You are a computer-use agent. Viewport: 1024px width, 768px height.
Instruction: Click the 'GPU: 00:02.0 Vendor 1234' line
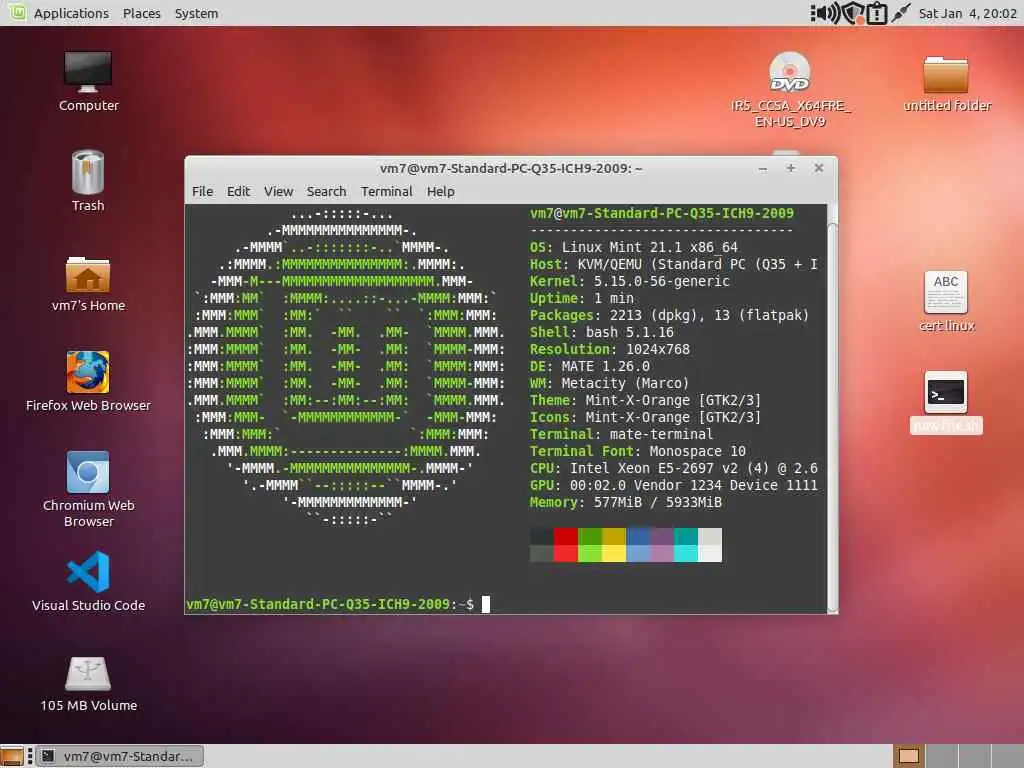[674, 485]
